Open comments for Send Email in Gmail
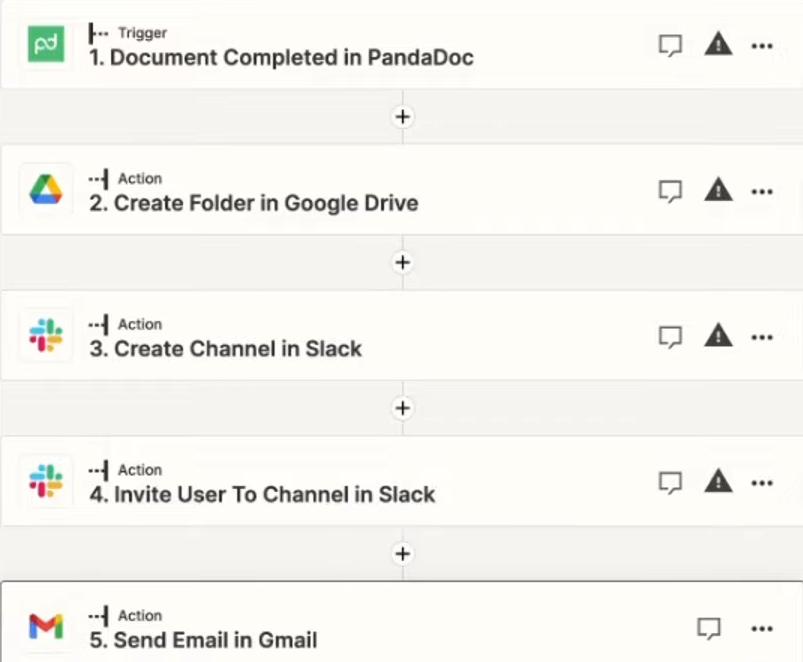The width and height of the screenshot is (803, 662). click(x=709, y=629)
